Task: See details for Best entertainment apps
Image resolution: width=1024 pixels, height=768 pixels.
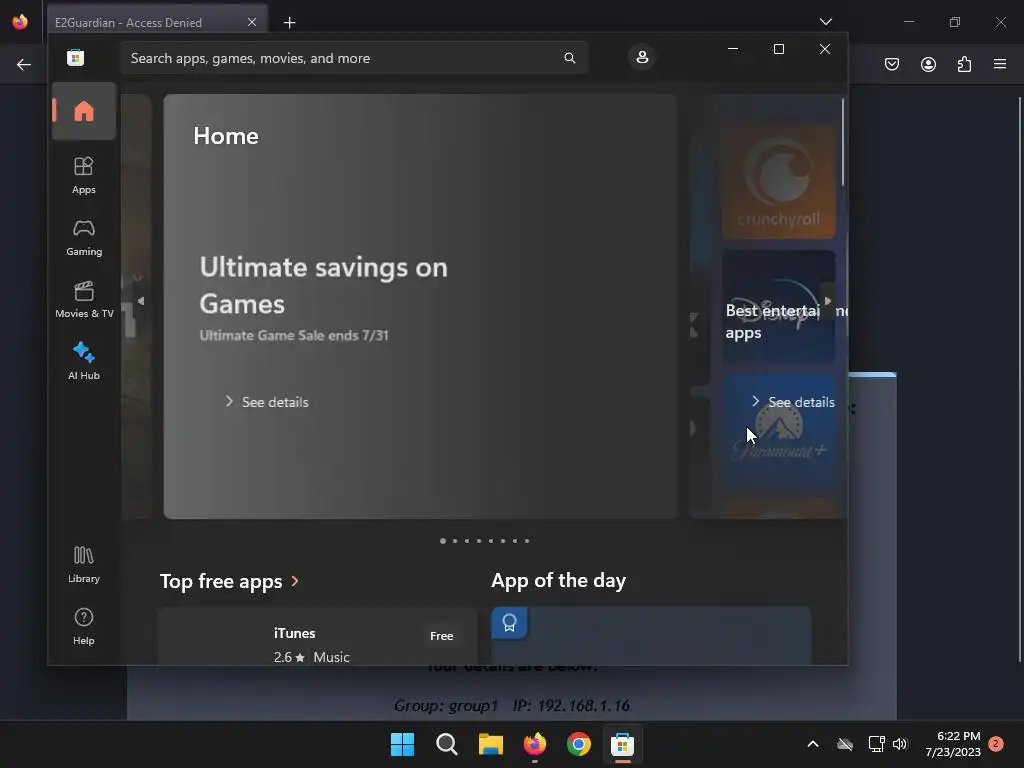Action: click(793, 402)
